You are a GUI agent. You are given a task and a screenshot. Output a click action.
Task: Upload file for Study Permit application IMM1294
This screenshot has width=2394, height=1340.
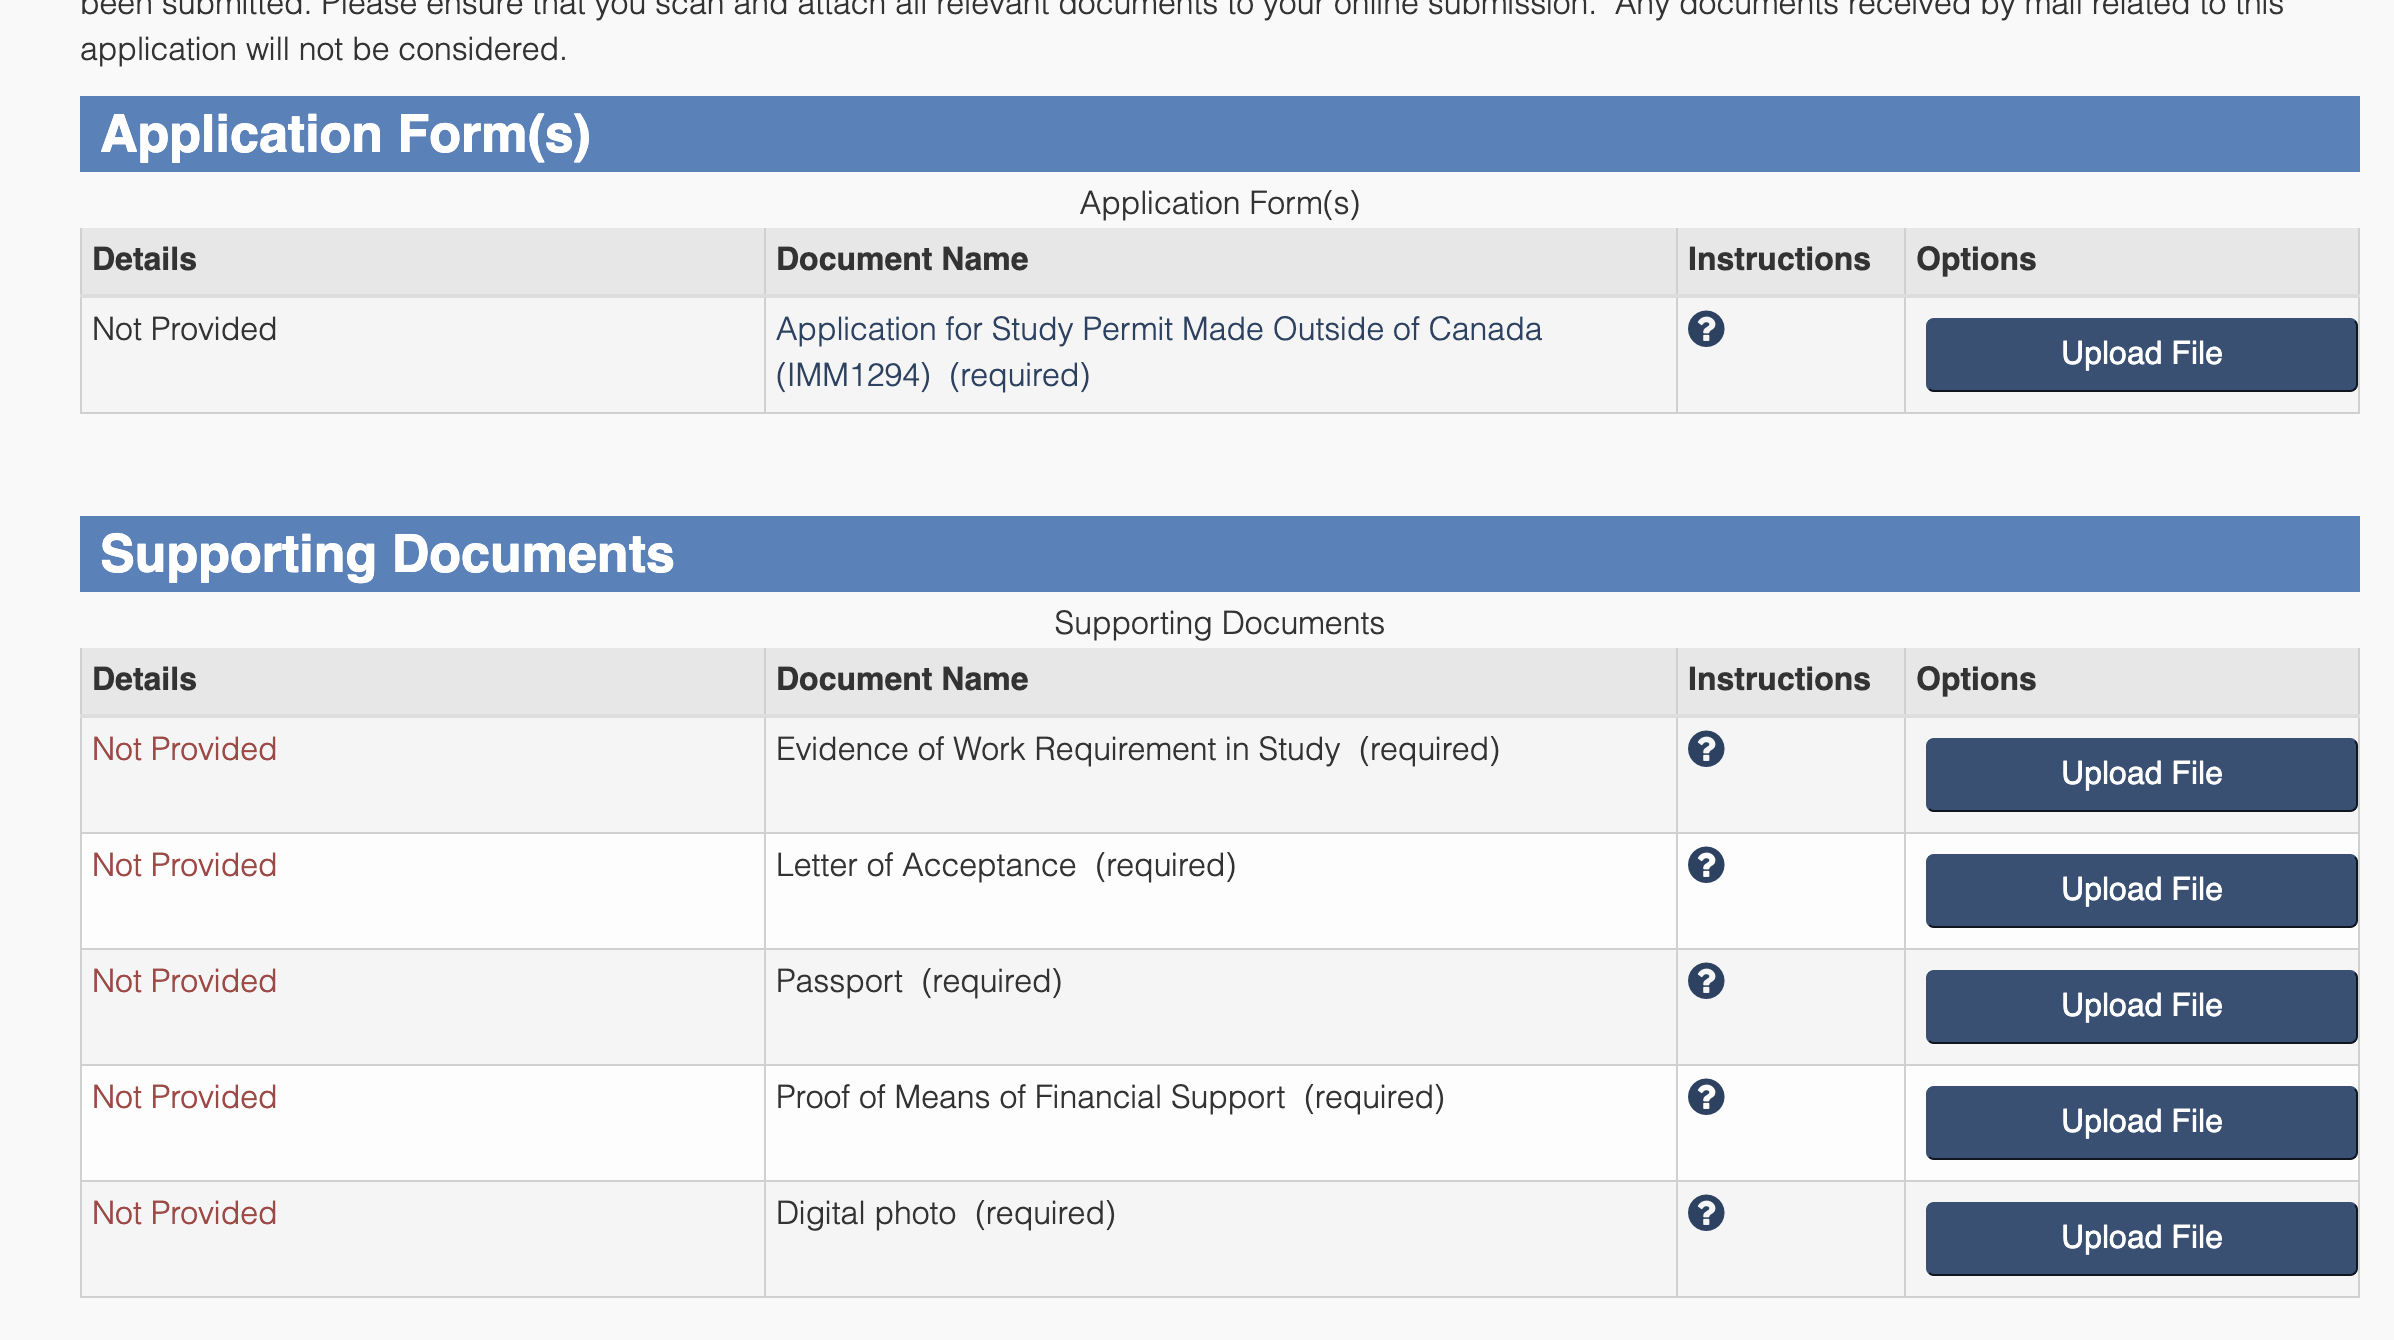(x=2141, y=354)
